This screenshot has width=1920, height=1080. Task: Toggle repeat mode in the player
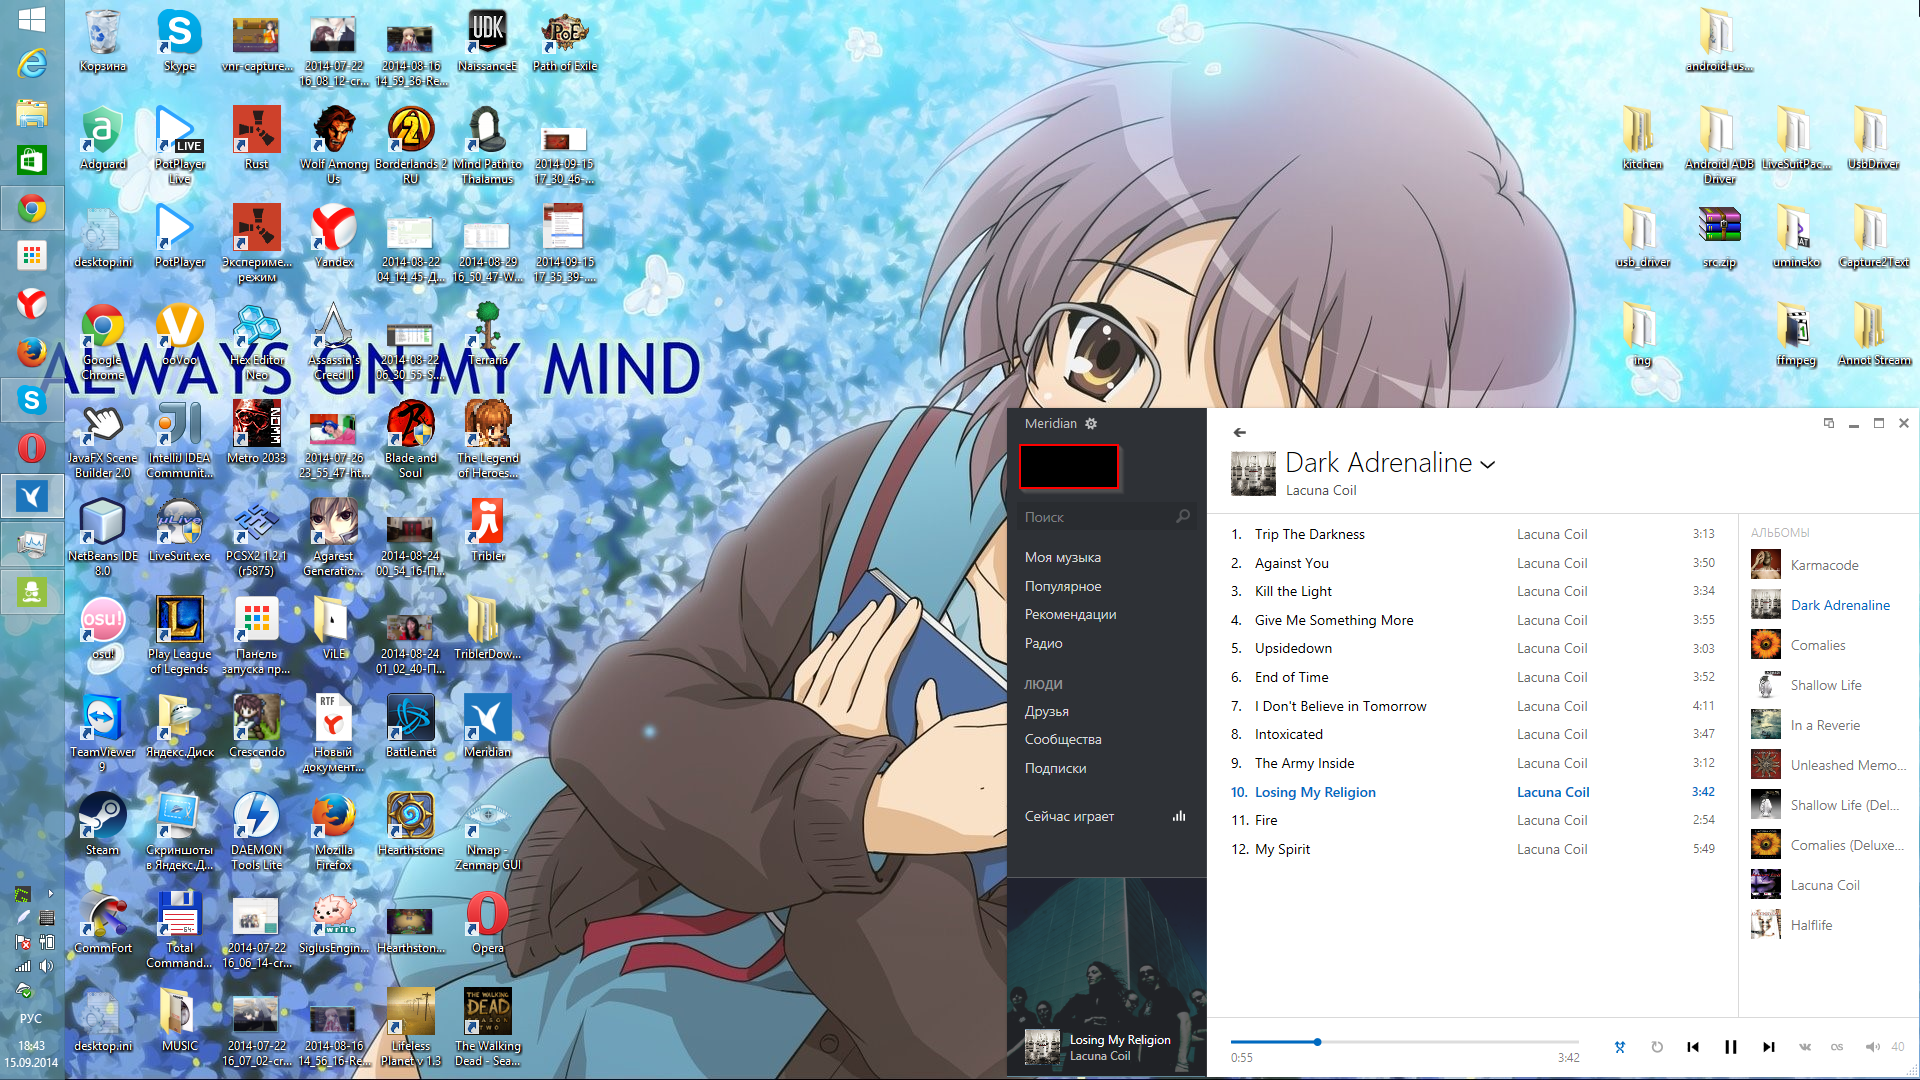point(1657,1047)
